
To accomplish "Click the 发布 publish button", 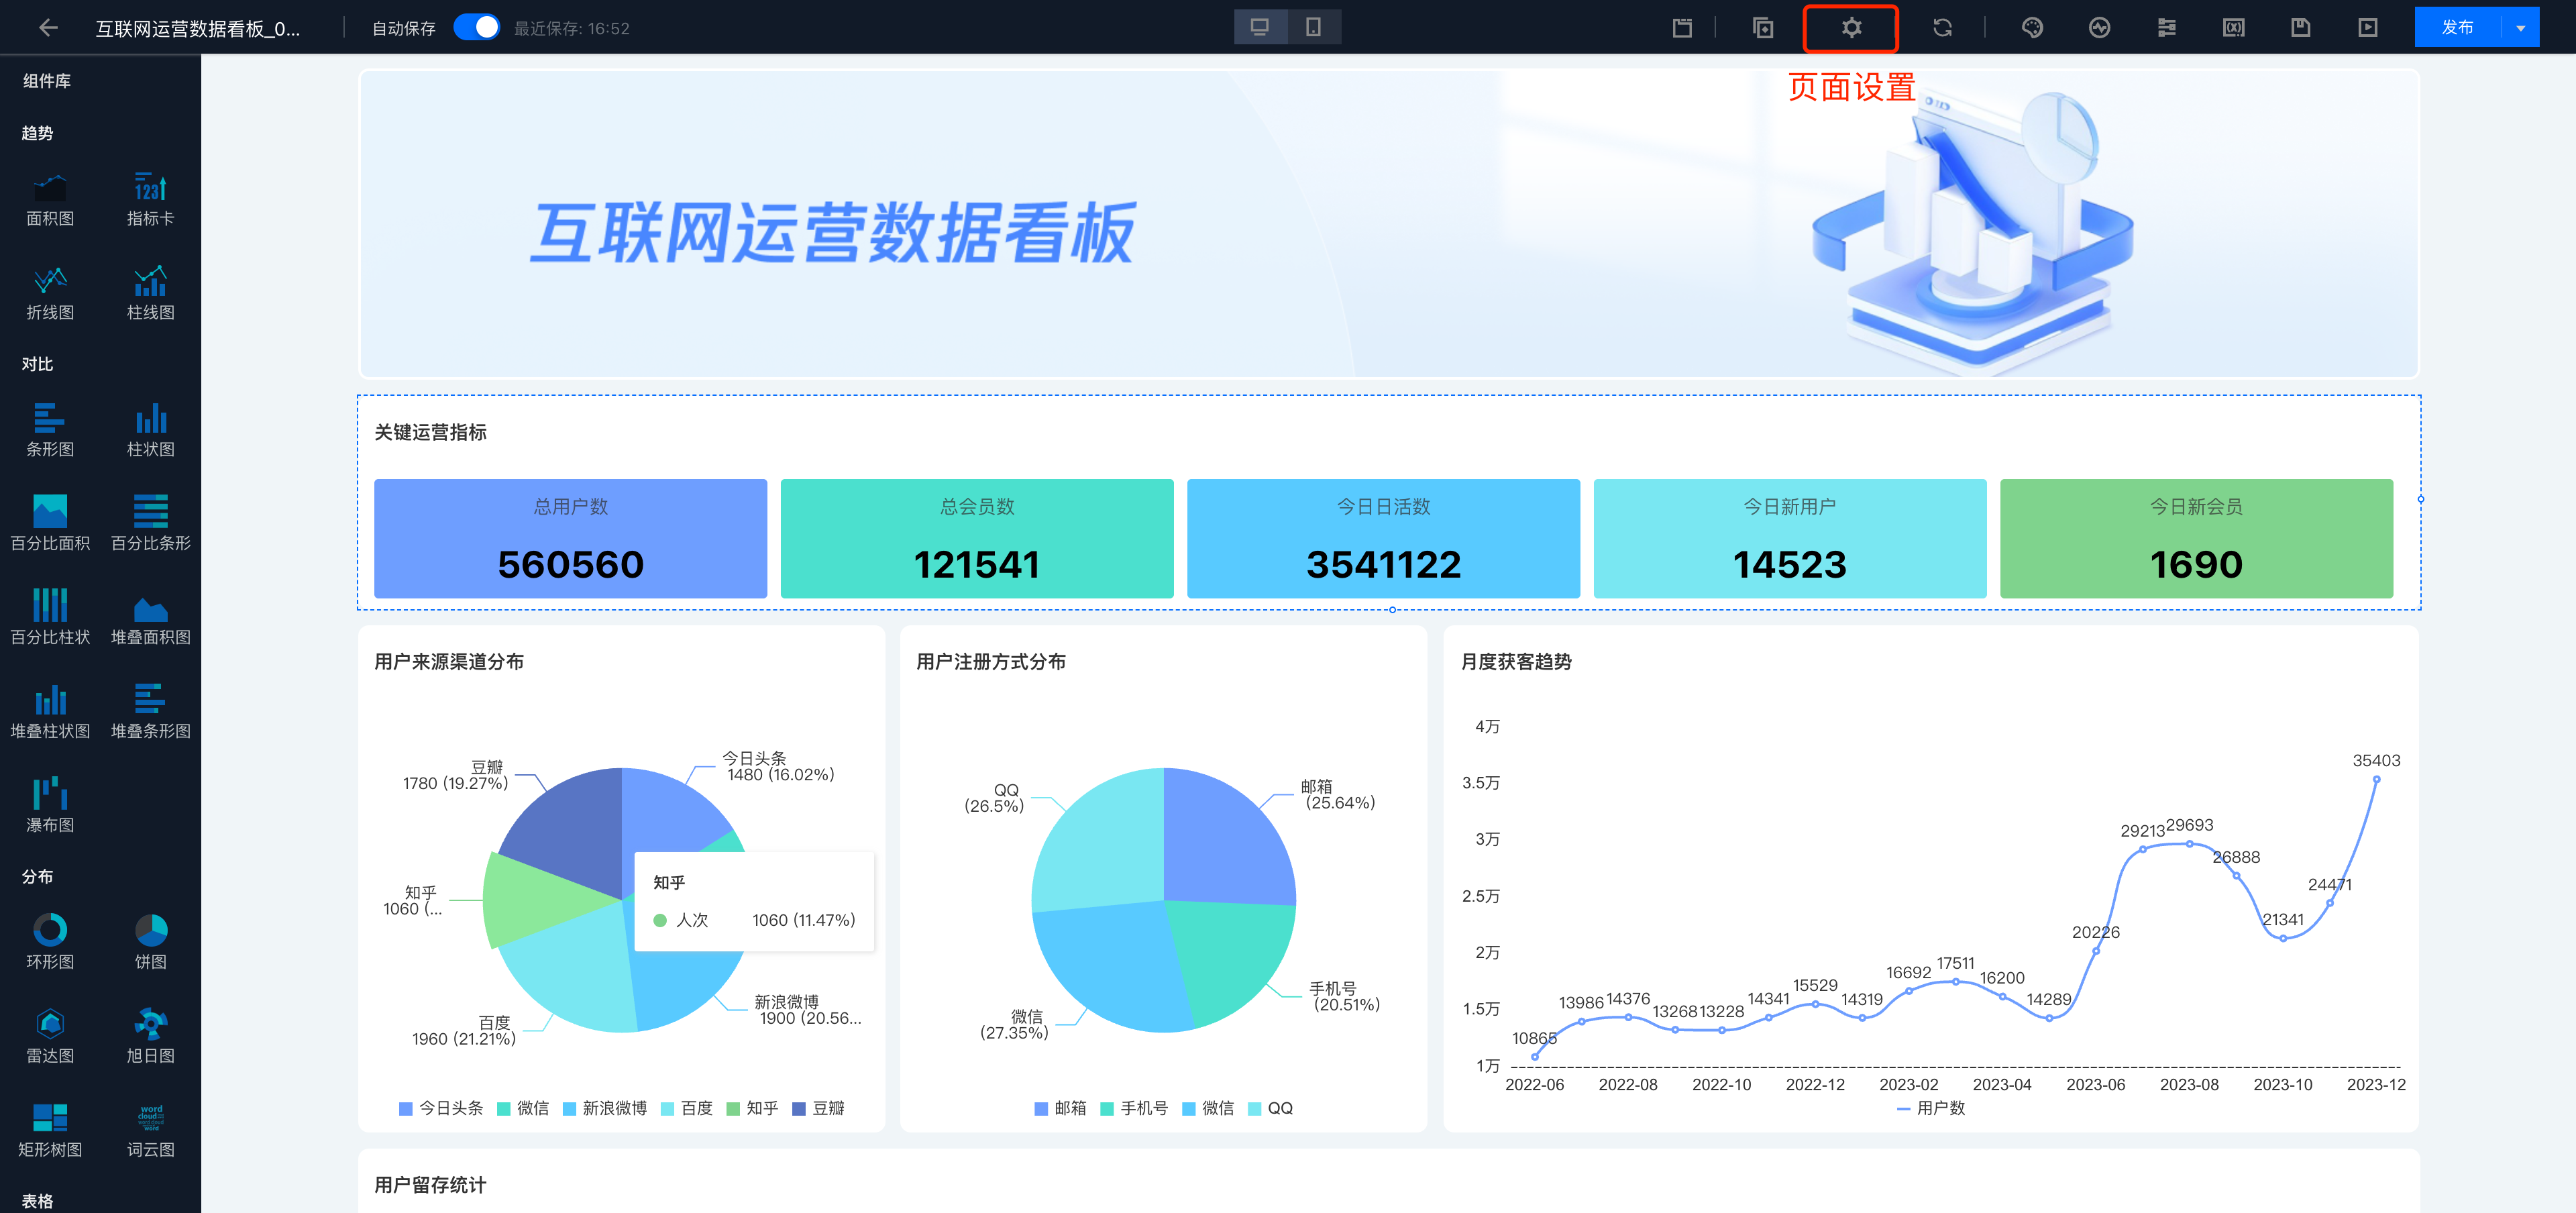I will (2457, 28).
